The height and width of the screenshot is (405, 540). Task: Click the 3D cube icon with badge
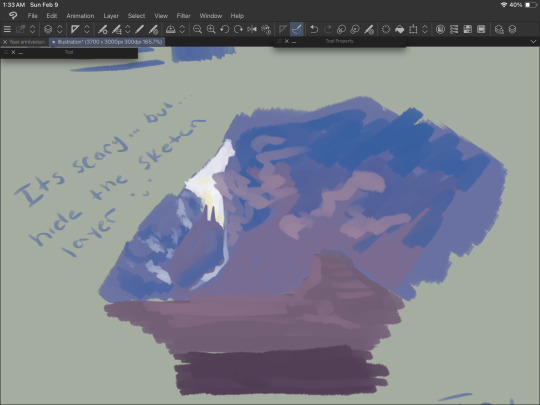499,29
